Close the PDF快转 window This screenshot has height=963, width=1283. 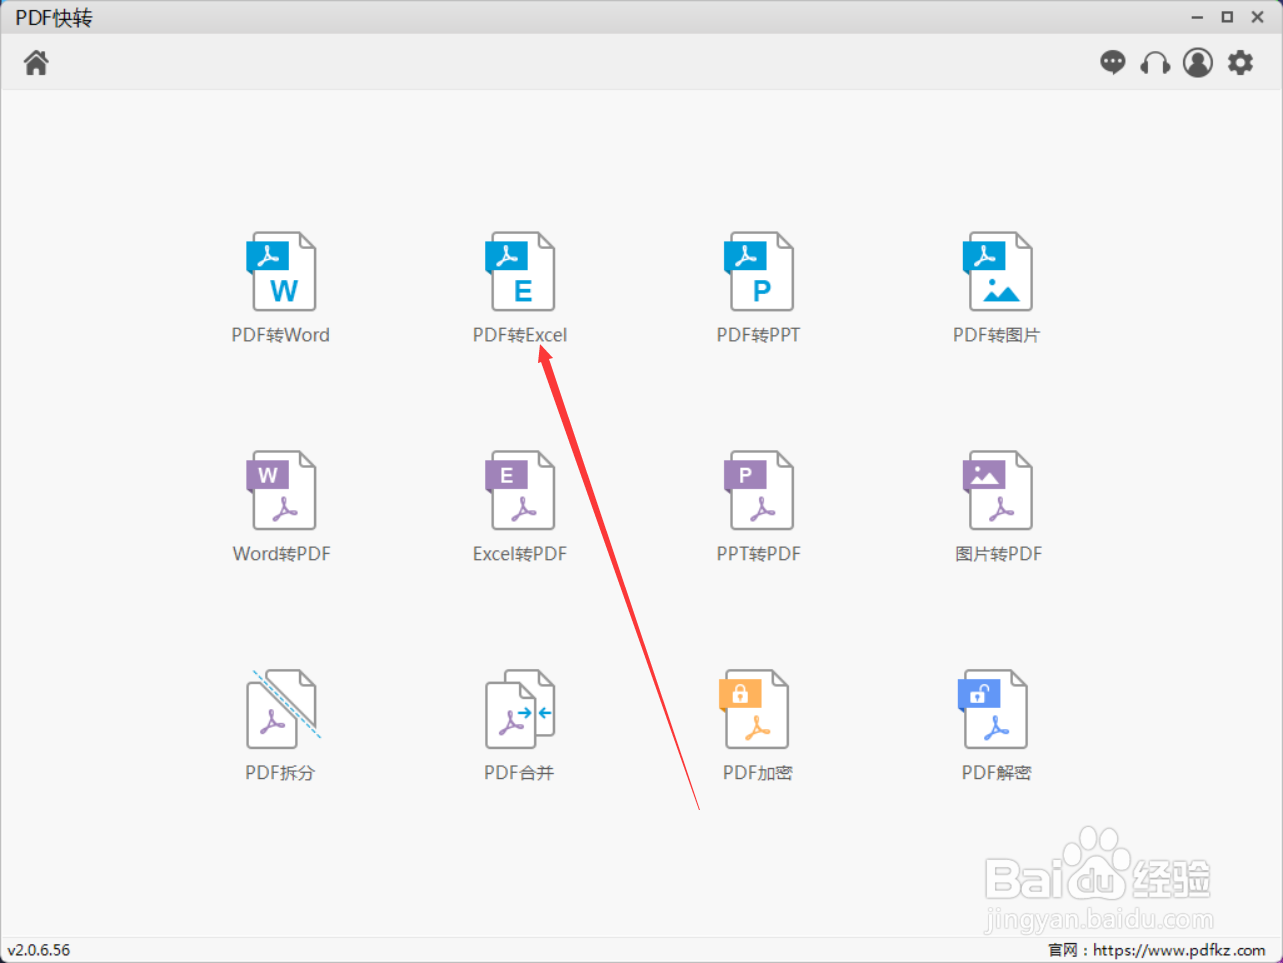1258,17
